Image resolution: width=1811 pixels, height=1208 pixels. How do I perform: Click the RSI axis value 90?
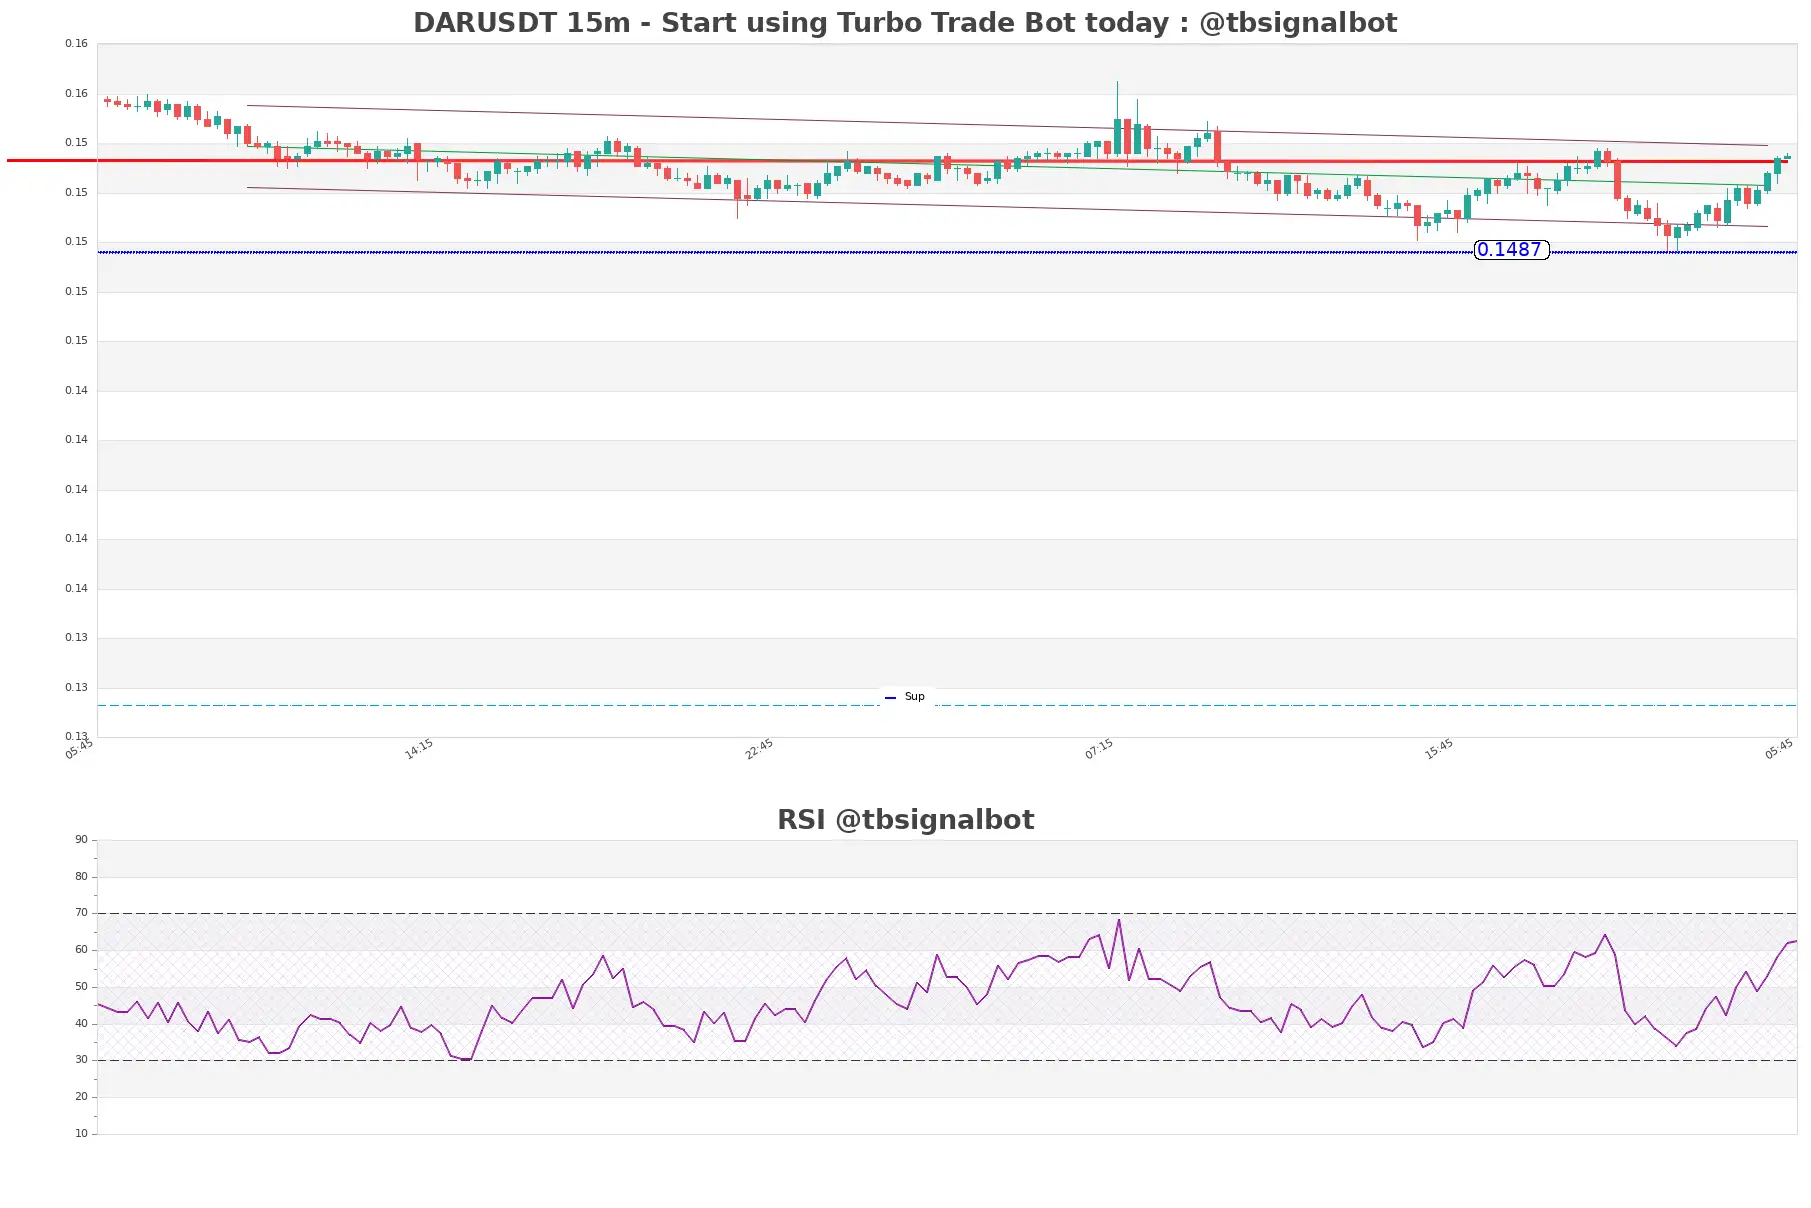(81, 840)
